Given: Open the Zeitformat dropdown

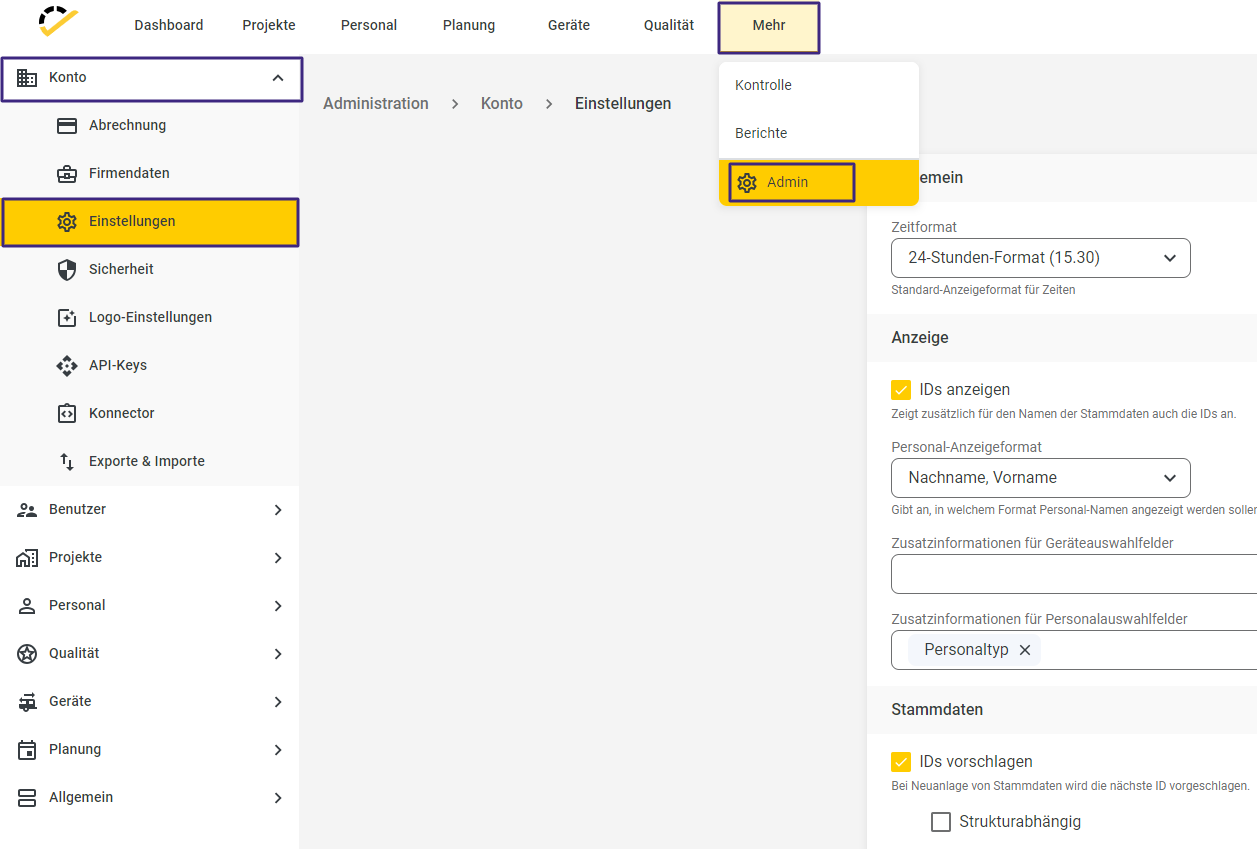Looking at the screenshot, I should tap(1040, 258).
